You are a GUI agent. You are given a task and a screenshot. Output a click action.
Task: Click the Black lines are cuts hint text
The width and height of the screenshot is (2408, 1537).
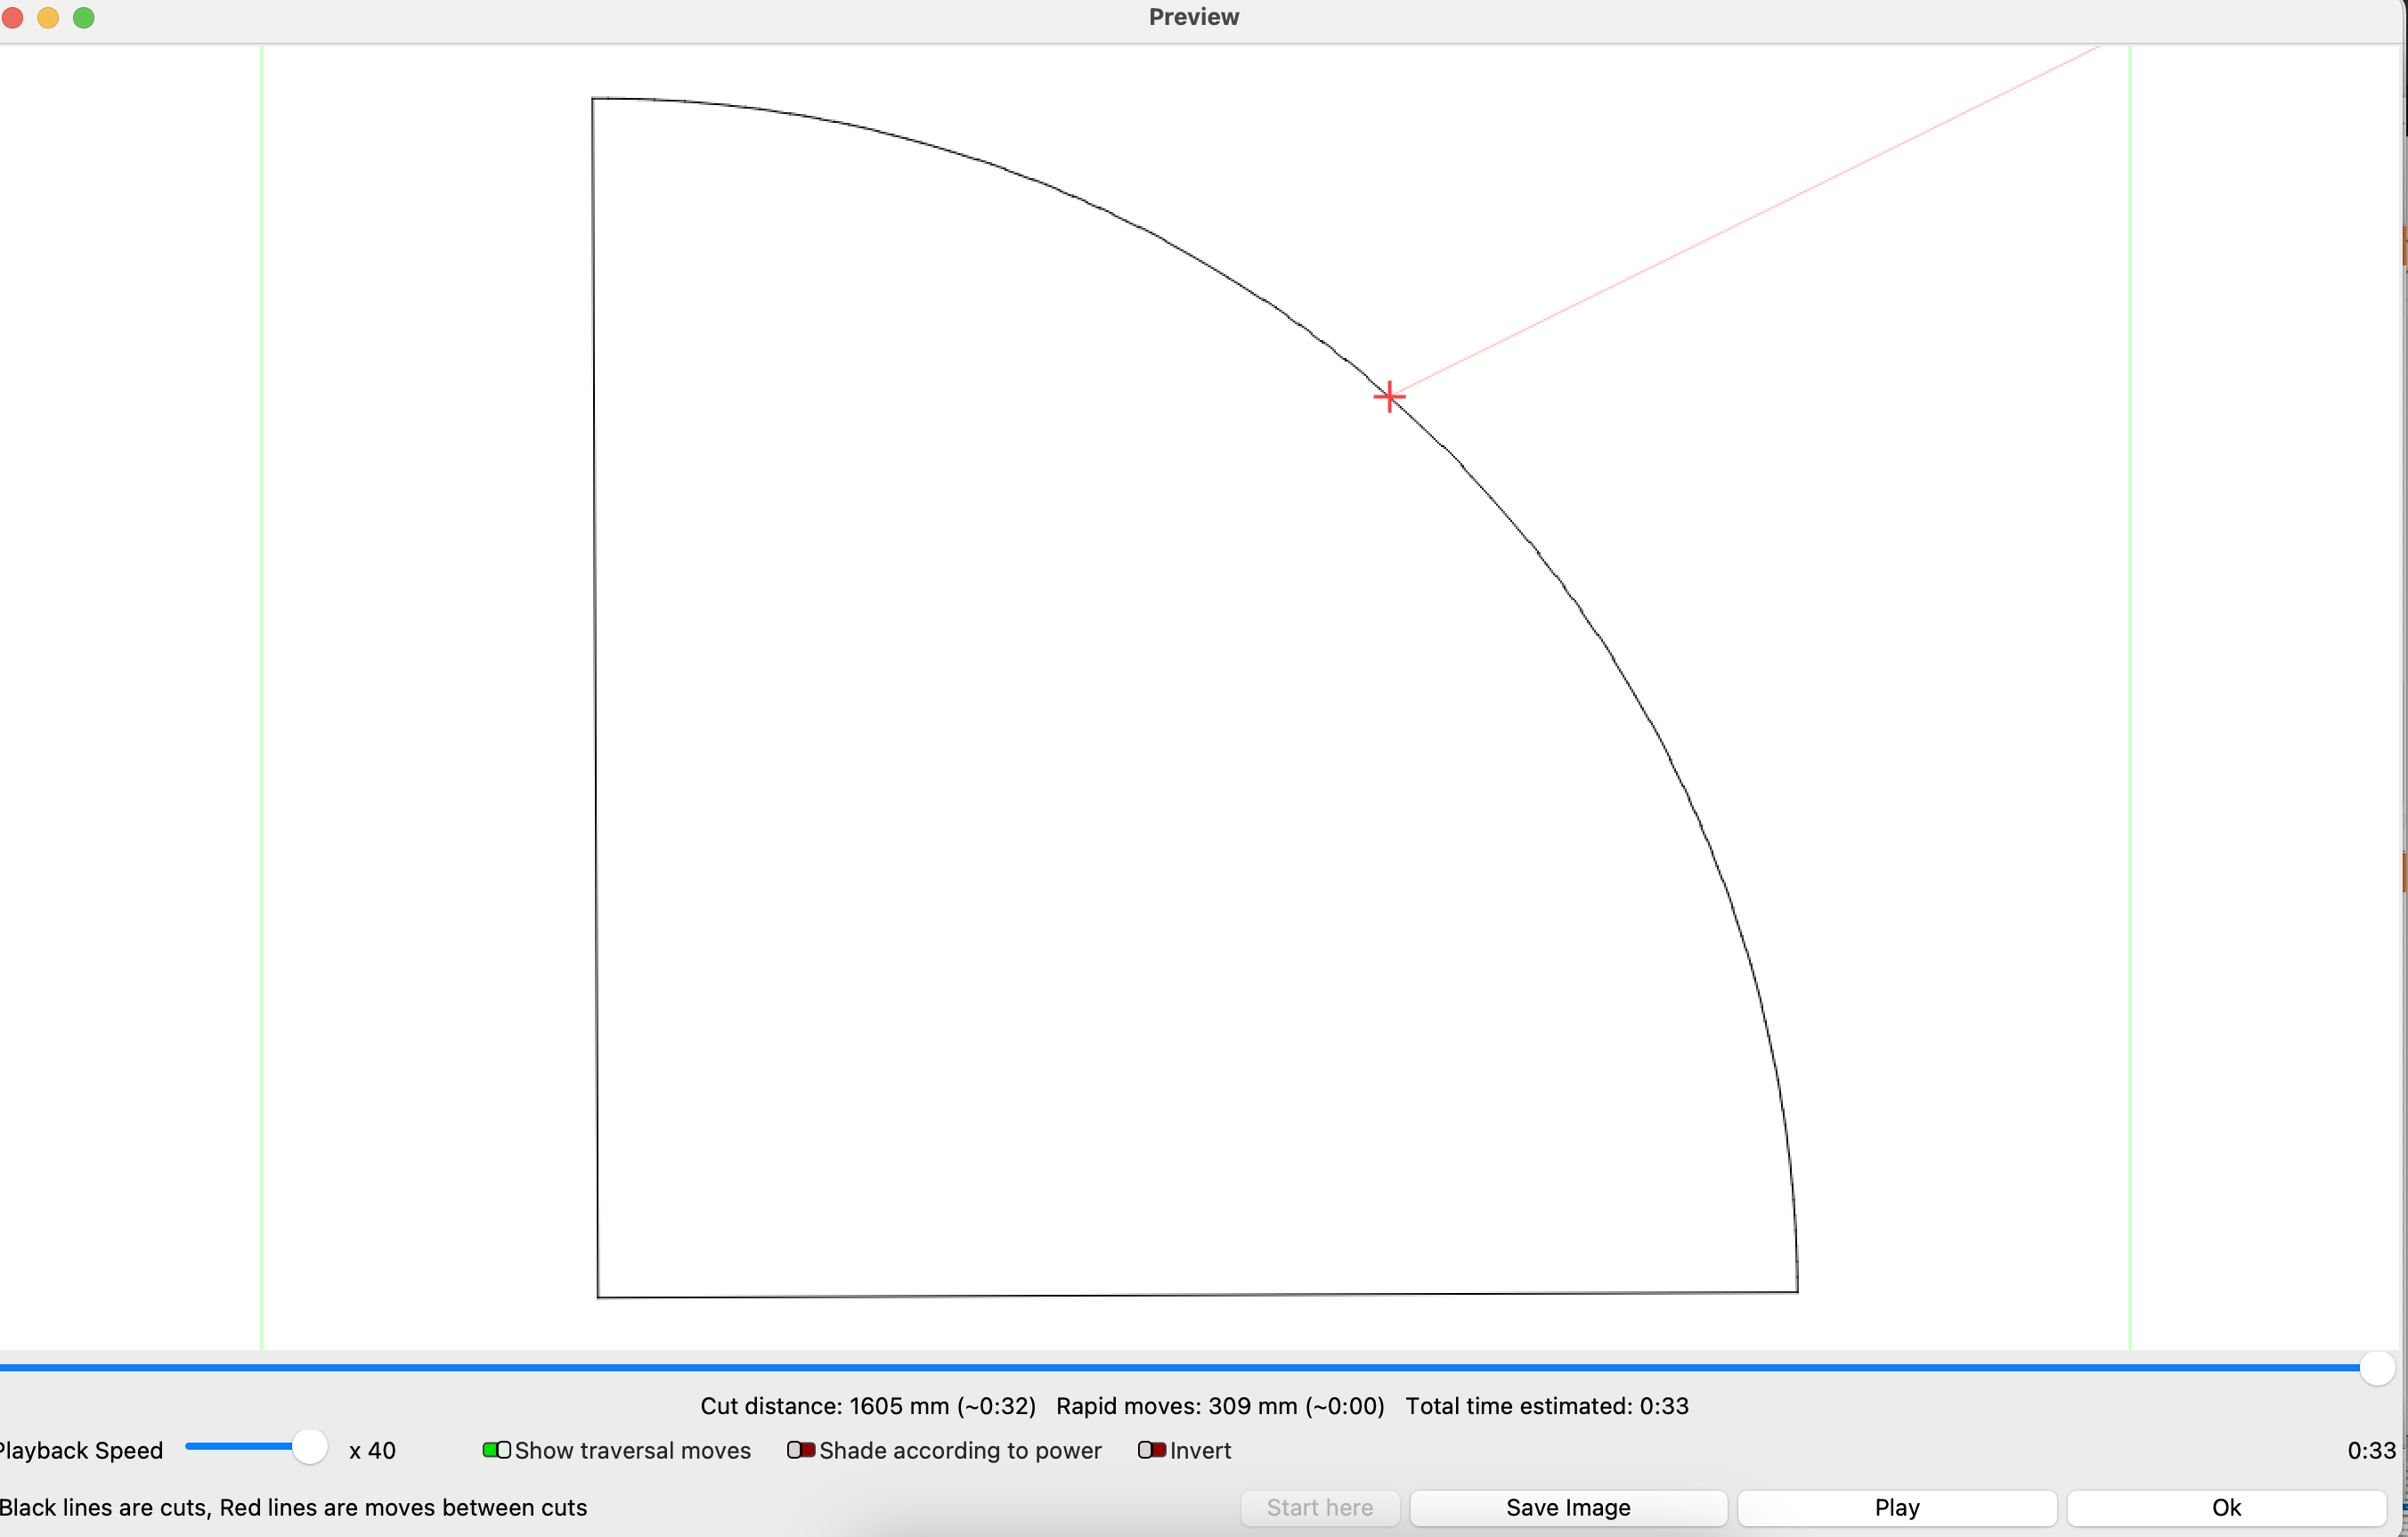pos(293,1507)
